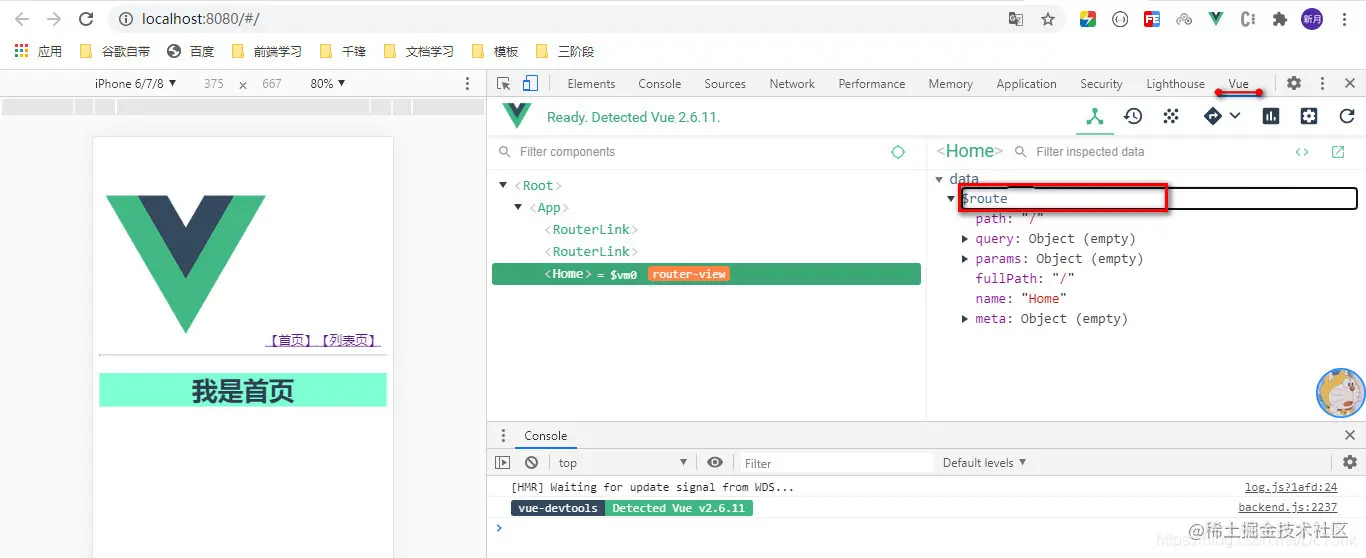Select Home component row in tree

tap(706, 274)
